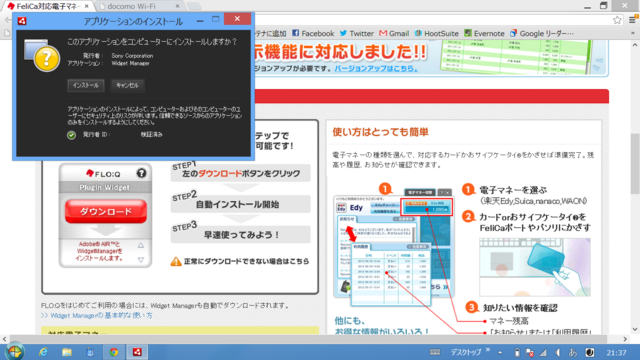The height and width of the screenshot is (360, 640).
Task: Click the Edy widget screenshot thumbnail
Action: pyautogui.click(x=393, y=247)
